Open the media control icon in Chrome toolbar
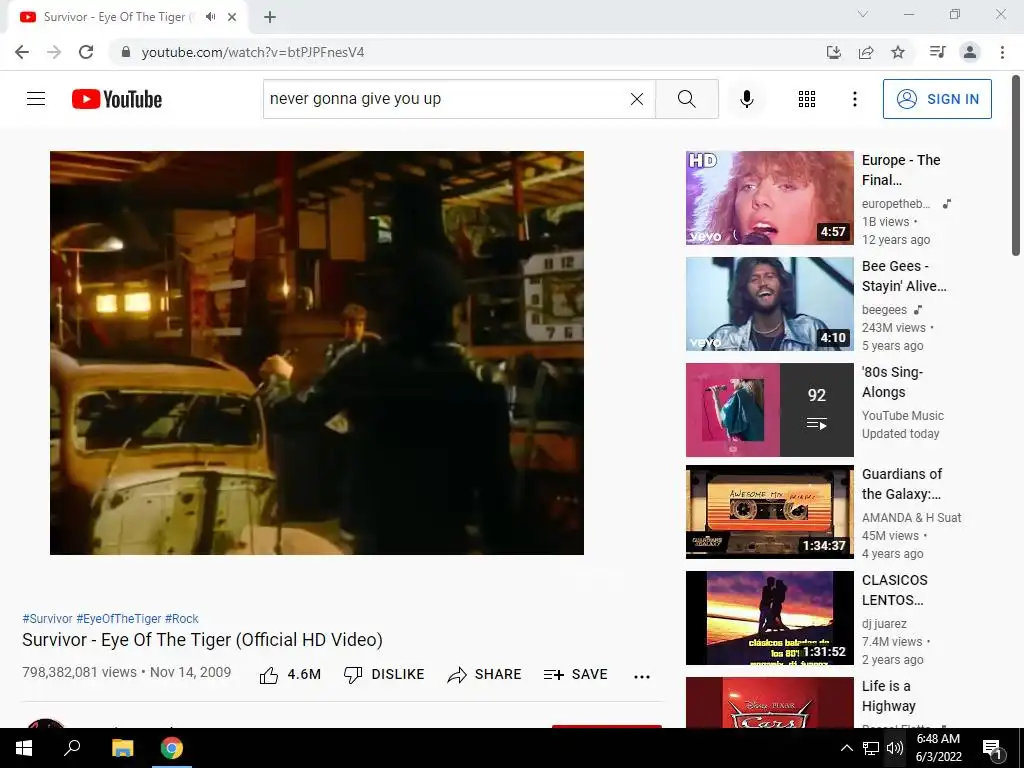The width and height of the screenshot is (1024, 768). [x=938, y=52]
